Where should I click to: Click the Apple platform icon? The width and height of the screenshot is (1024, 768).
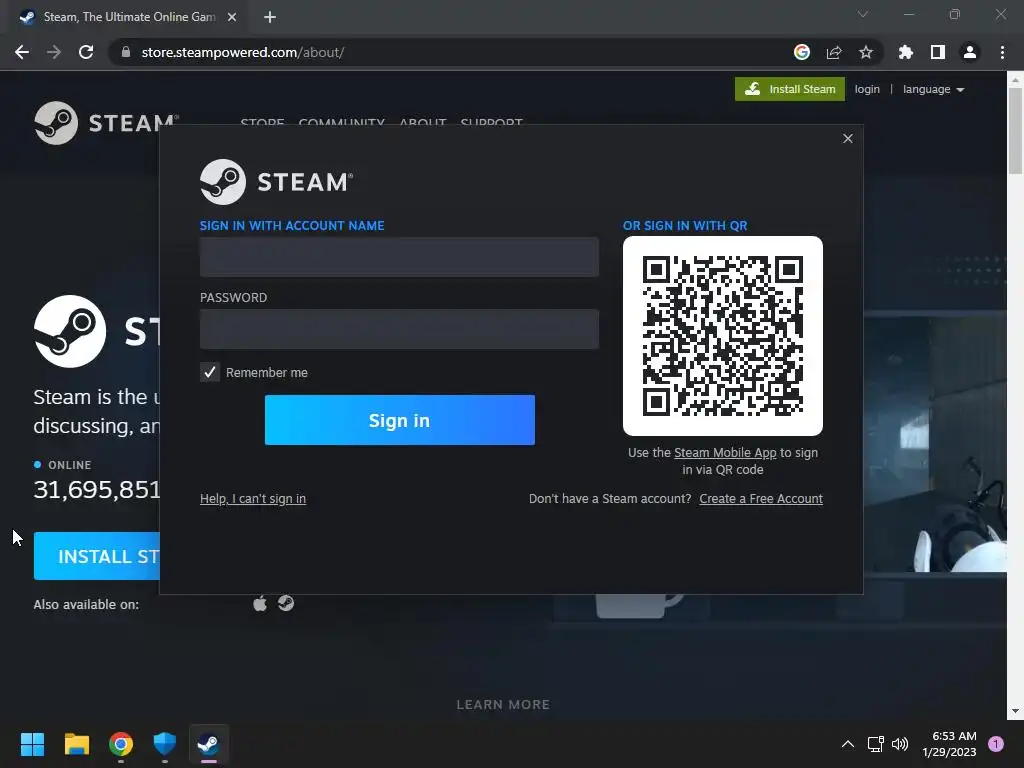[x=260, y=603]
